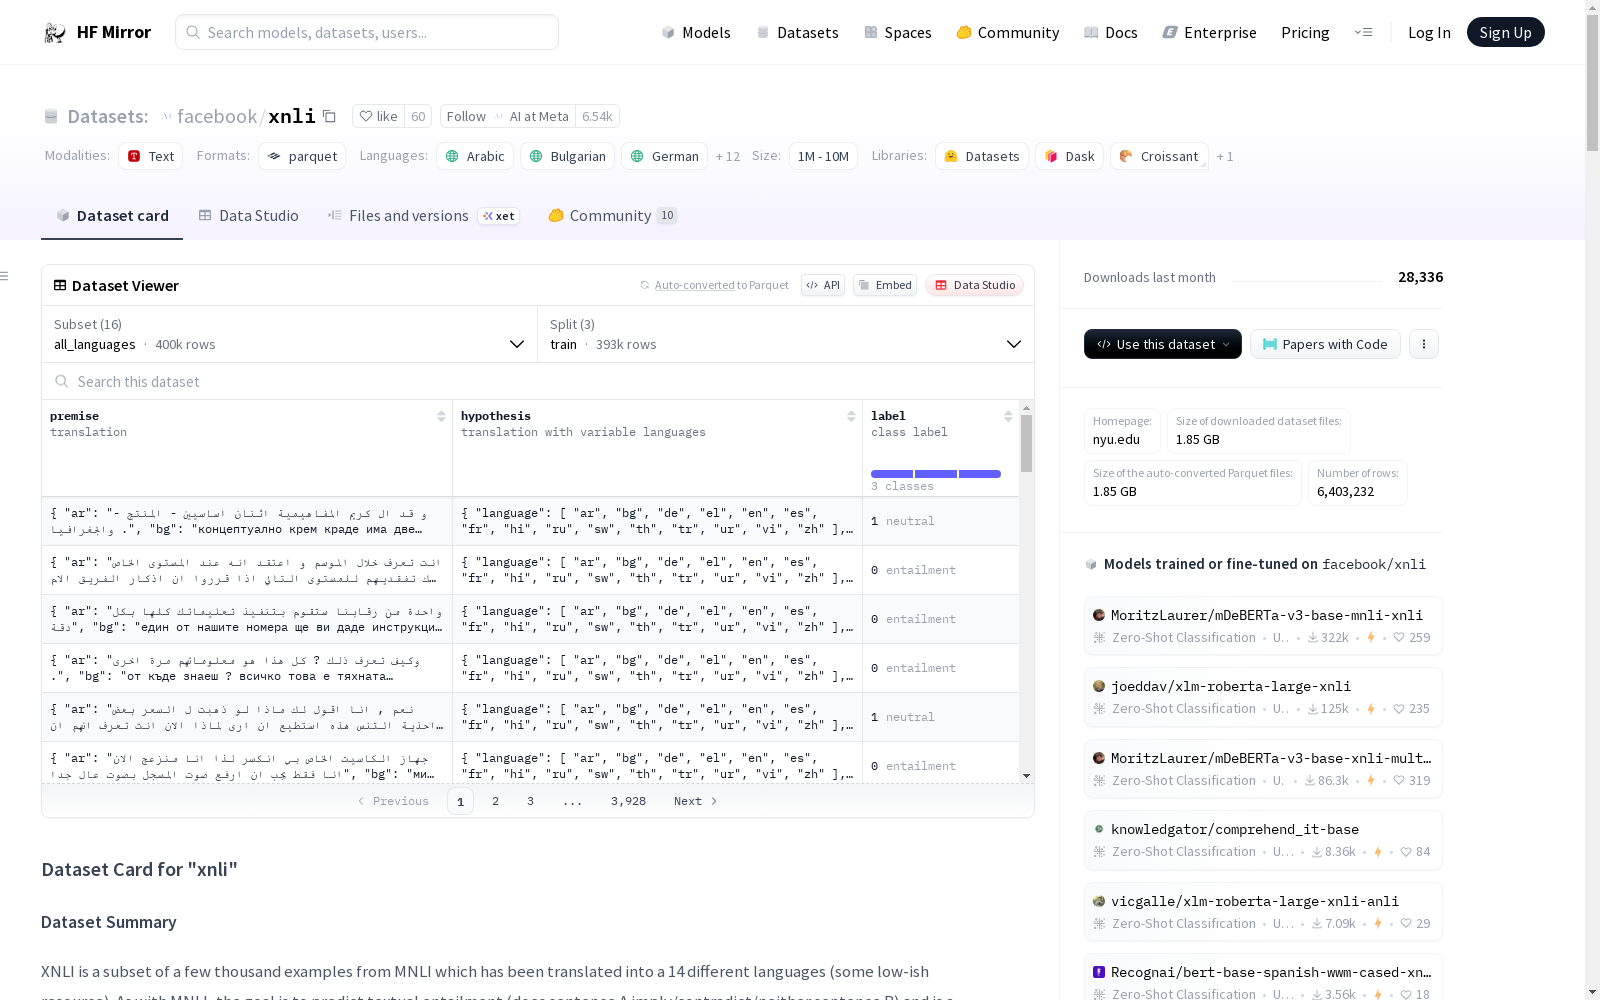Image resolution: width=1600 pixels, height=1000 pixels.
Task: Open the Spaces nav item
Action: [898, 32]
